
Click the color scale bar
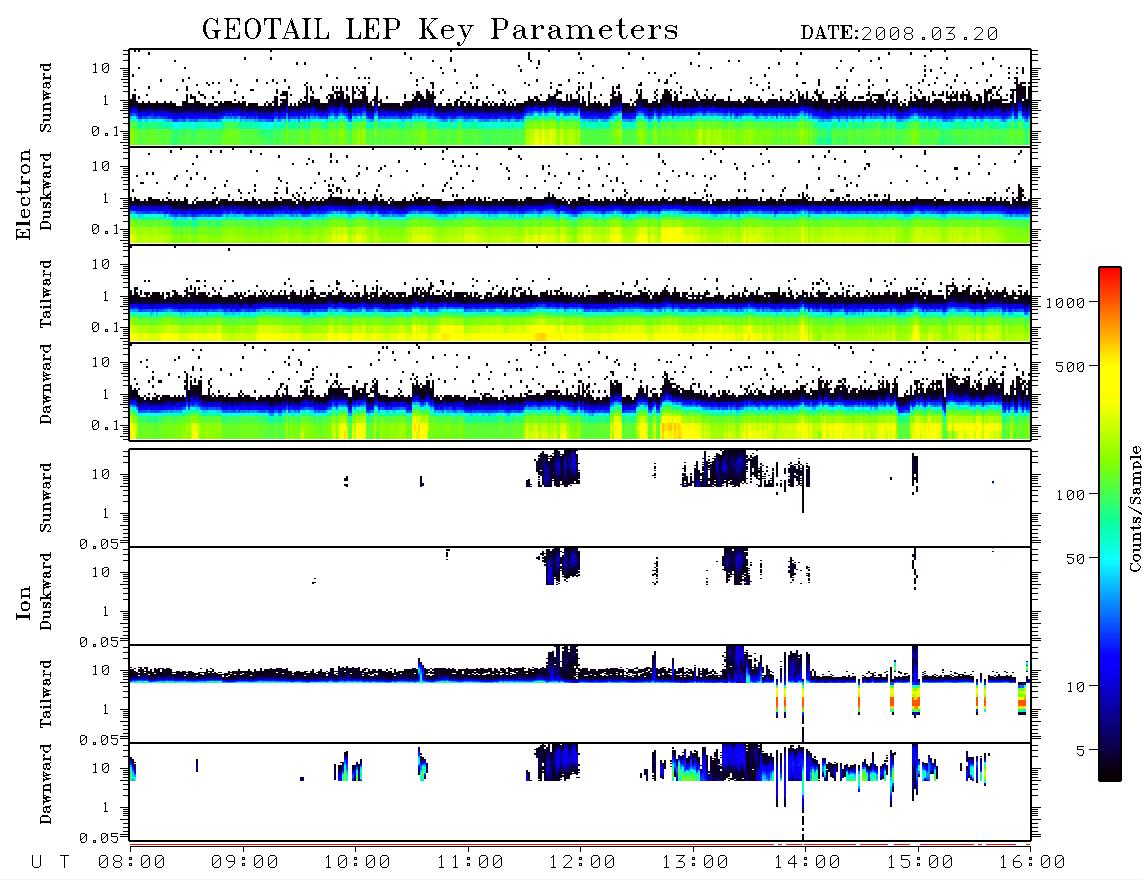tap(1109, 524)
